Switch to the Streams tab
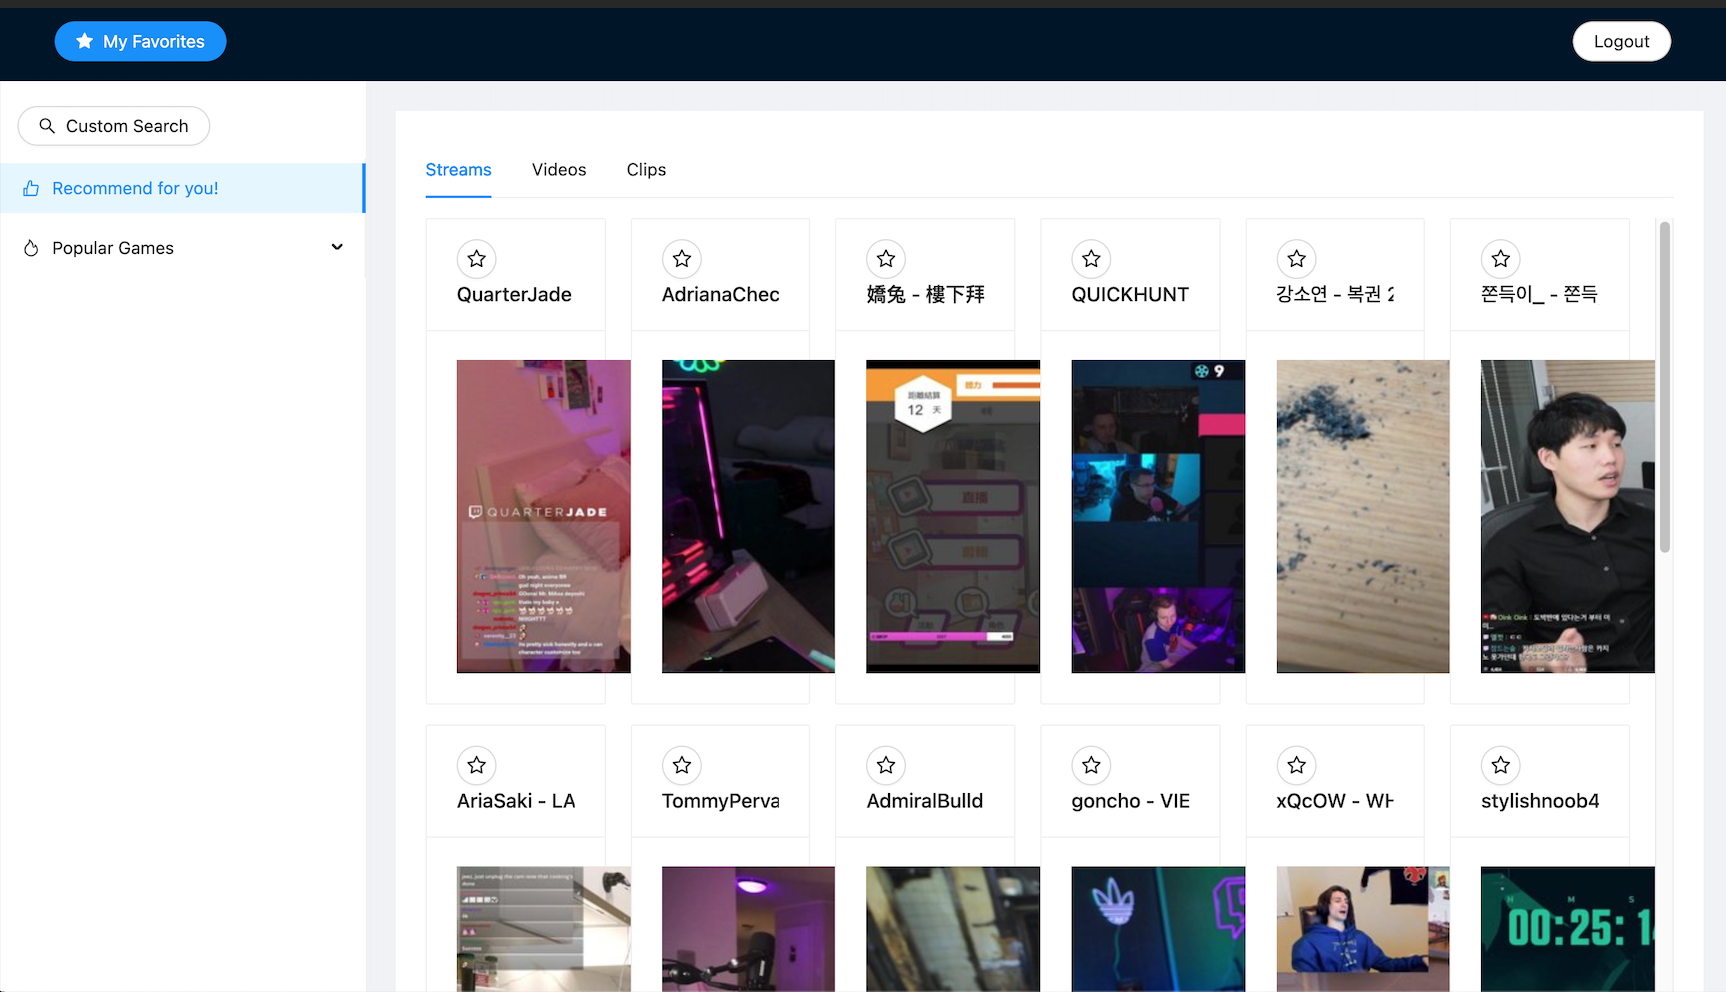Viewport: 1726px width, 992px height. click(458, 170)
